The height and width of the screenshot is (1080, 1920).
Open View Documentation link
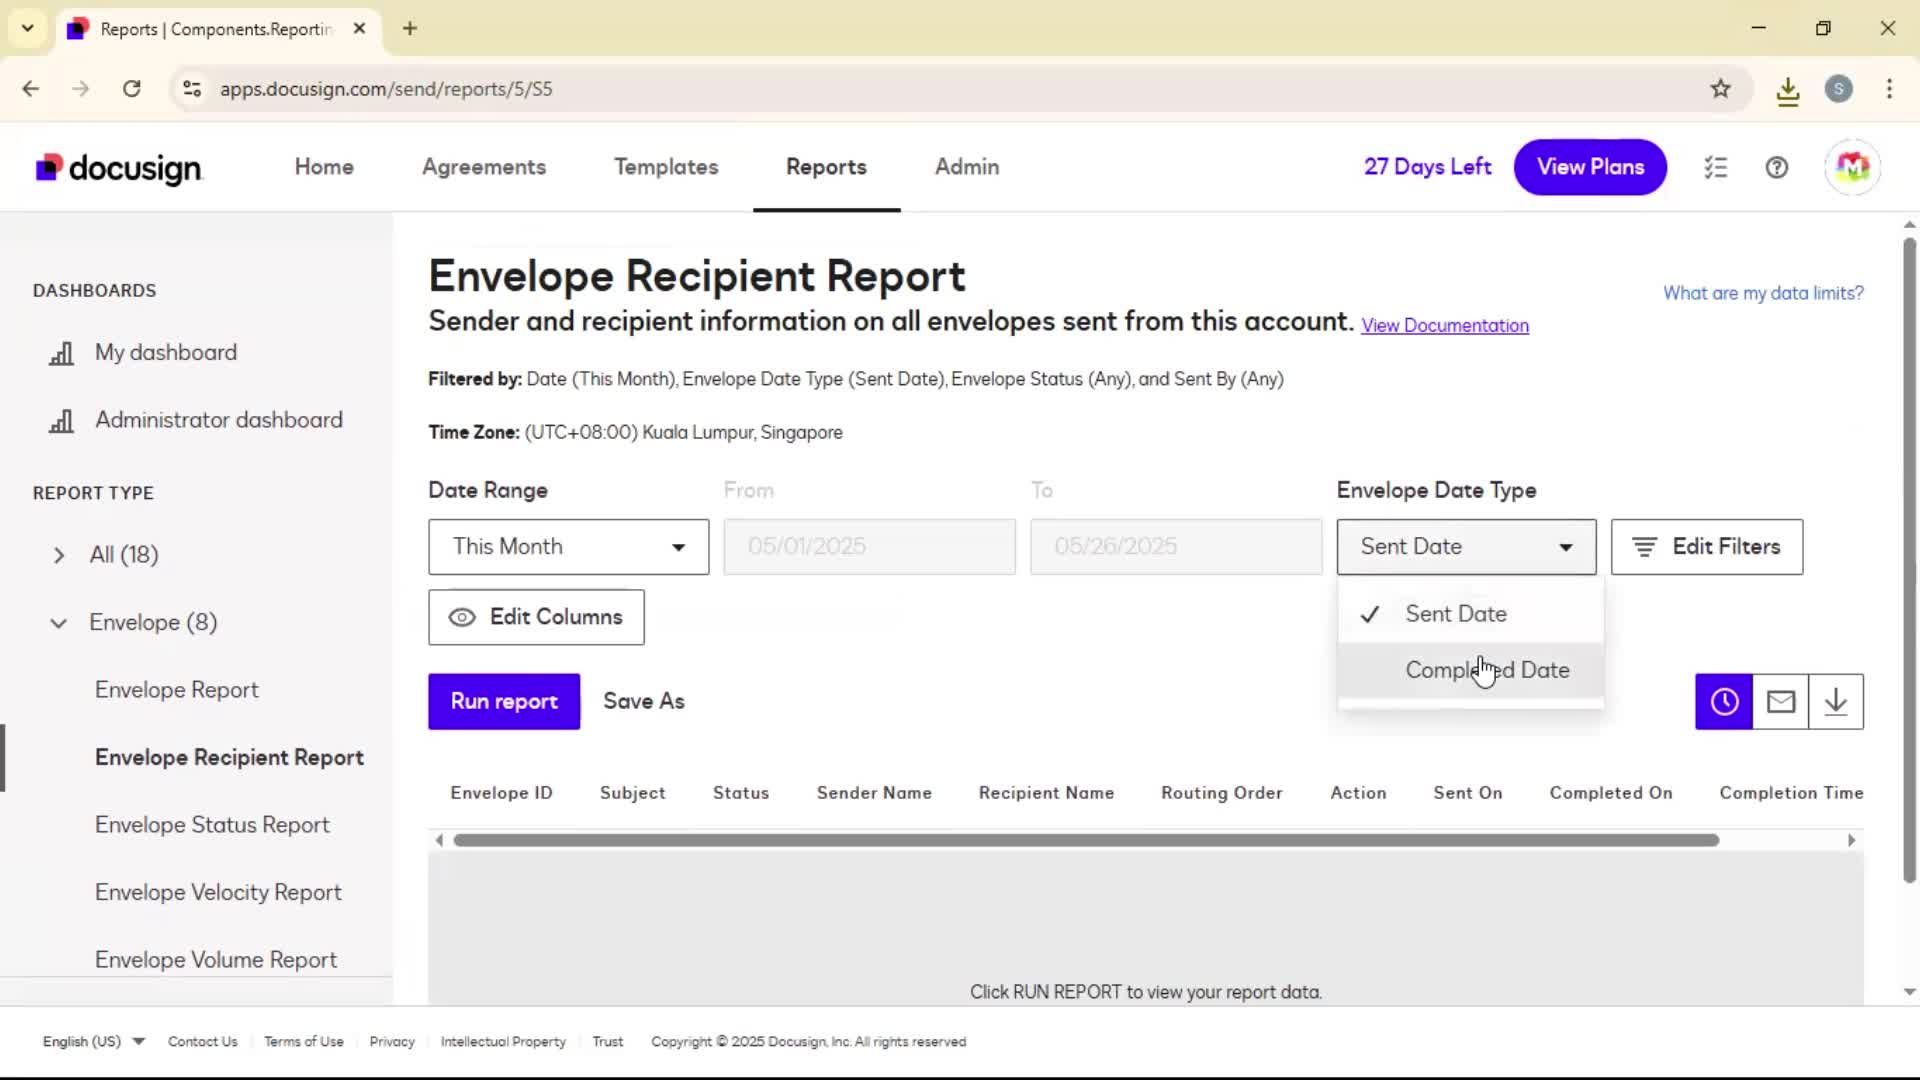(x=1445, y=326)
